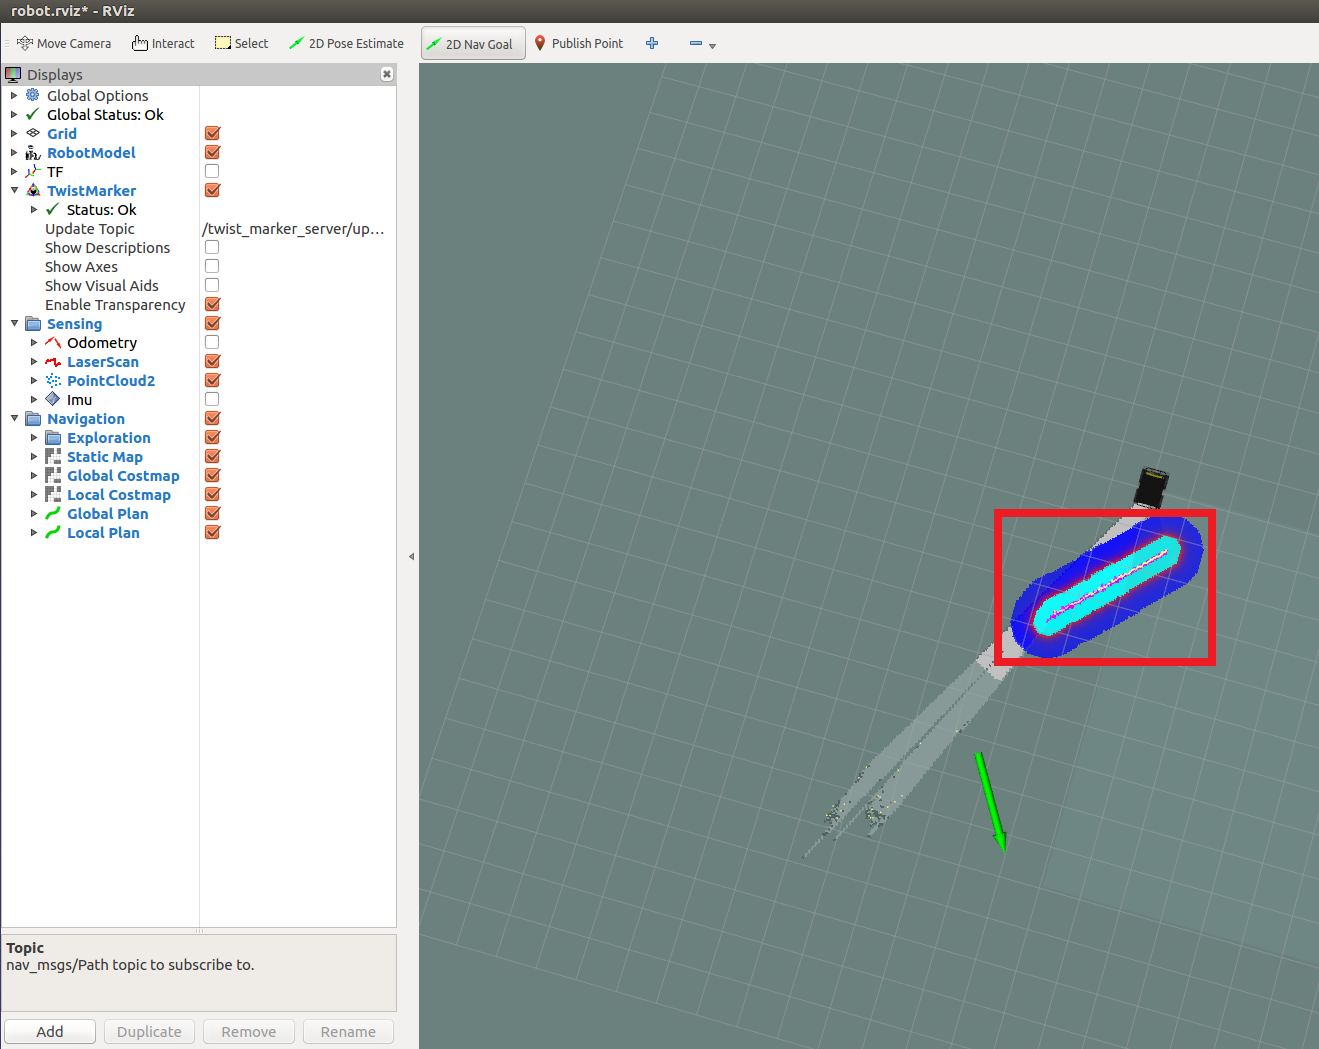Click the TwistMarker icon
Screen dimensions: 1319x1049
33,190
